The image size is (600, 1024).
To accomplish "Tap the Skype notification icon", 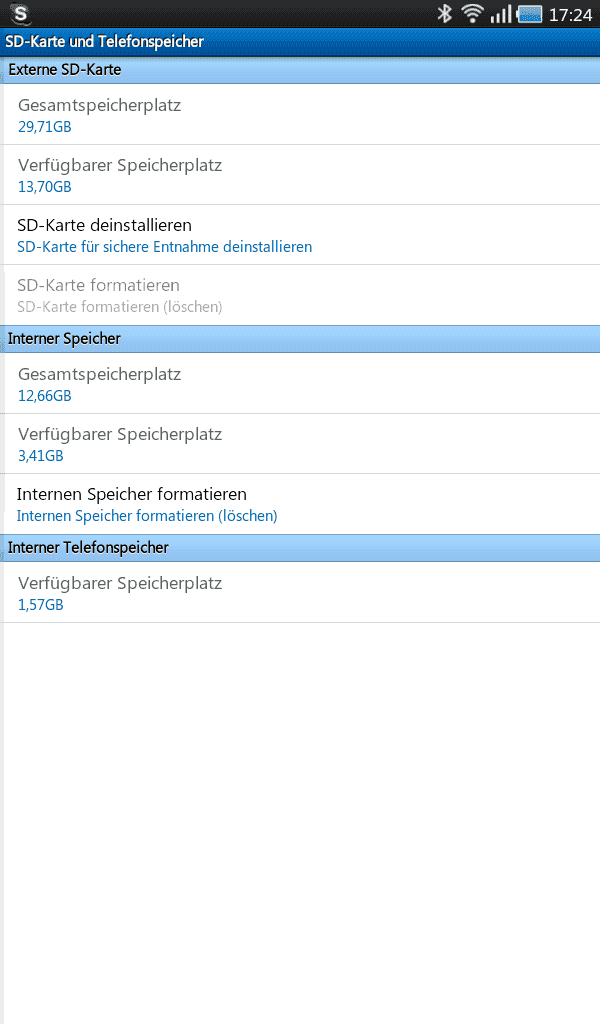I will coord(20,14).
